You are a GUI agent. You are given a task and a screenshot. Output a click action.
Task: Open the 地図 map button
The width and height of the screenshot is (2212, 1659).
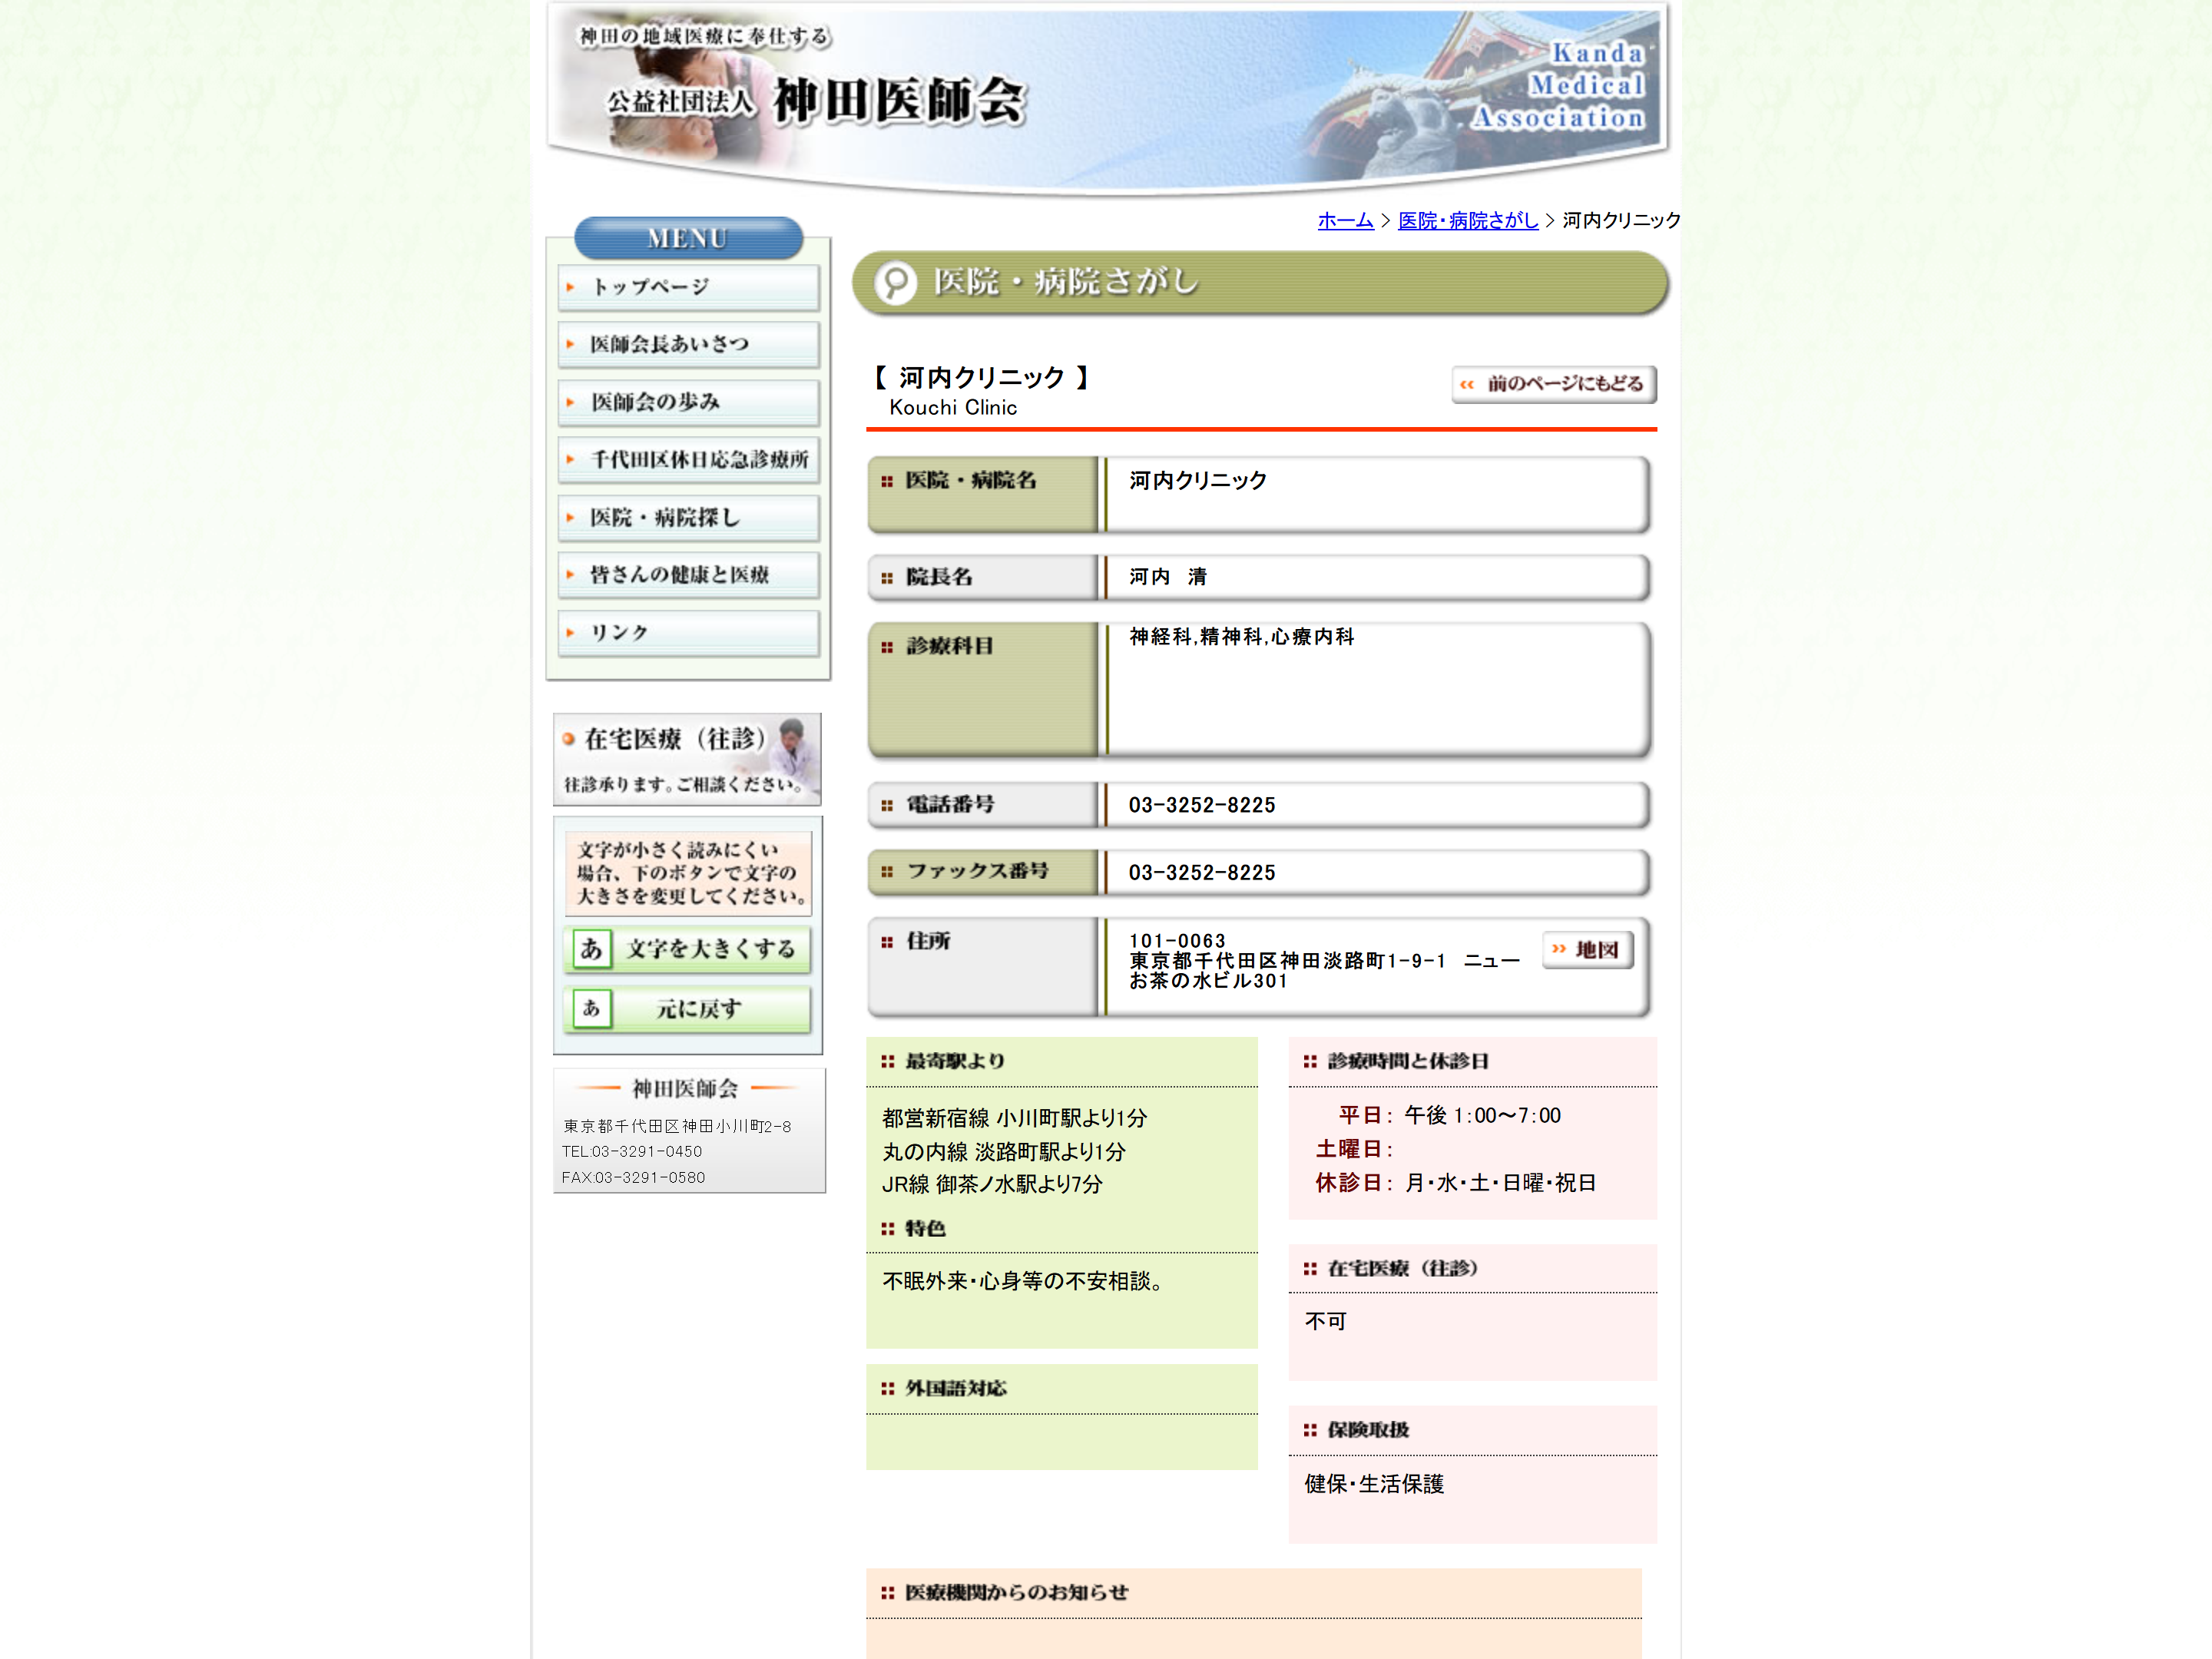1588,950
